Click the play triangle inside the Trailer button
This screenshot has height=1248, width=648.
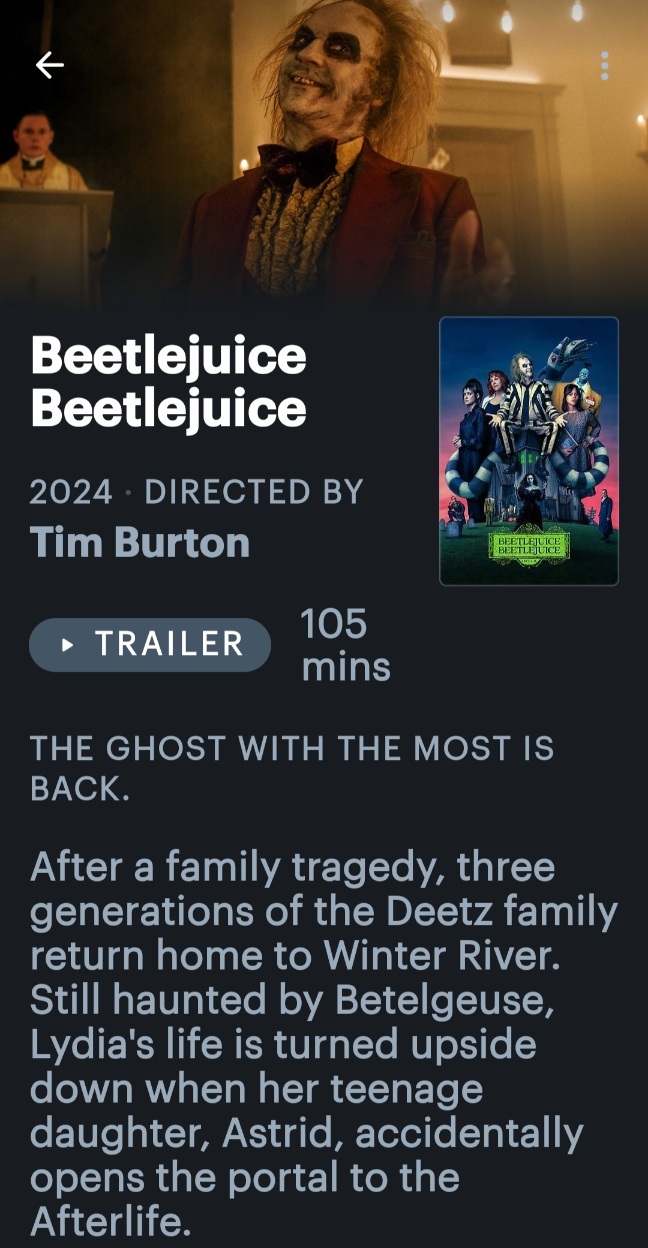68,645
